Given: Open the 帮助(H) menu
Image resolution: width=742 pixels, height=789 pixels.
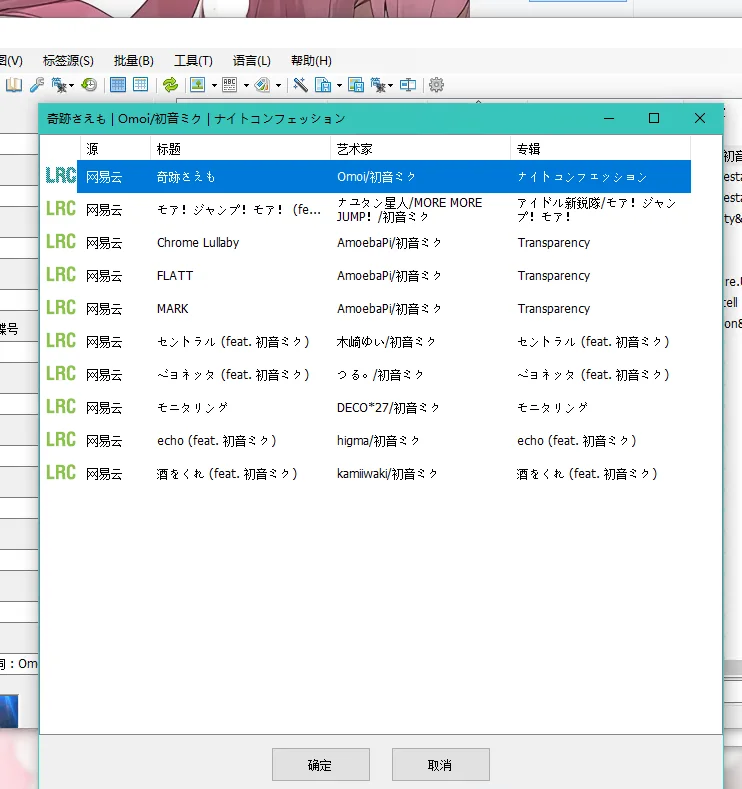Looking at the screenshot, I should click(x=311, y=61).
